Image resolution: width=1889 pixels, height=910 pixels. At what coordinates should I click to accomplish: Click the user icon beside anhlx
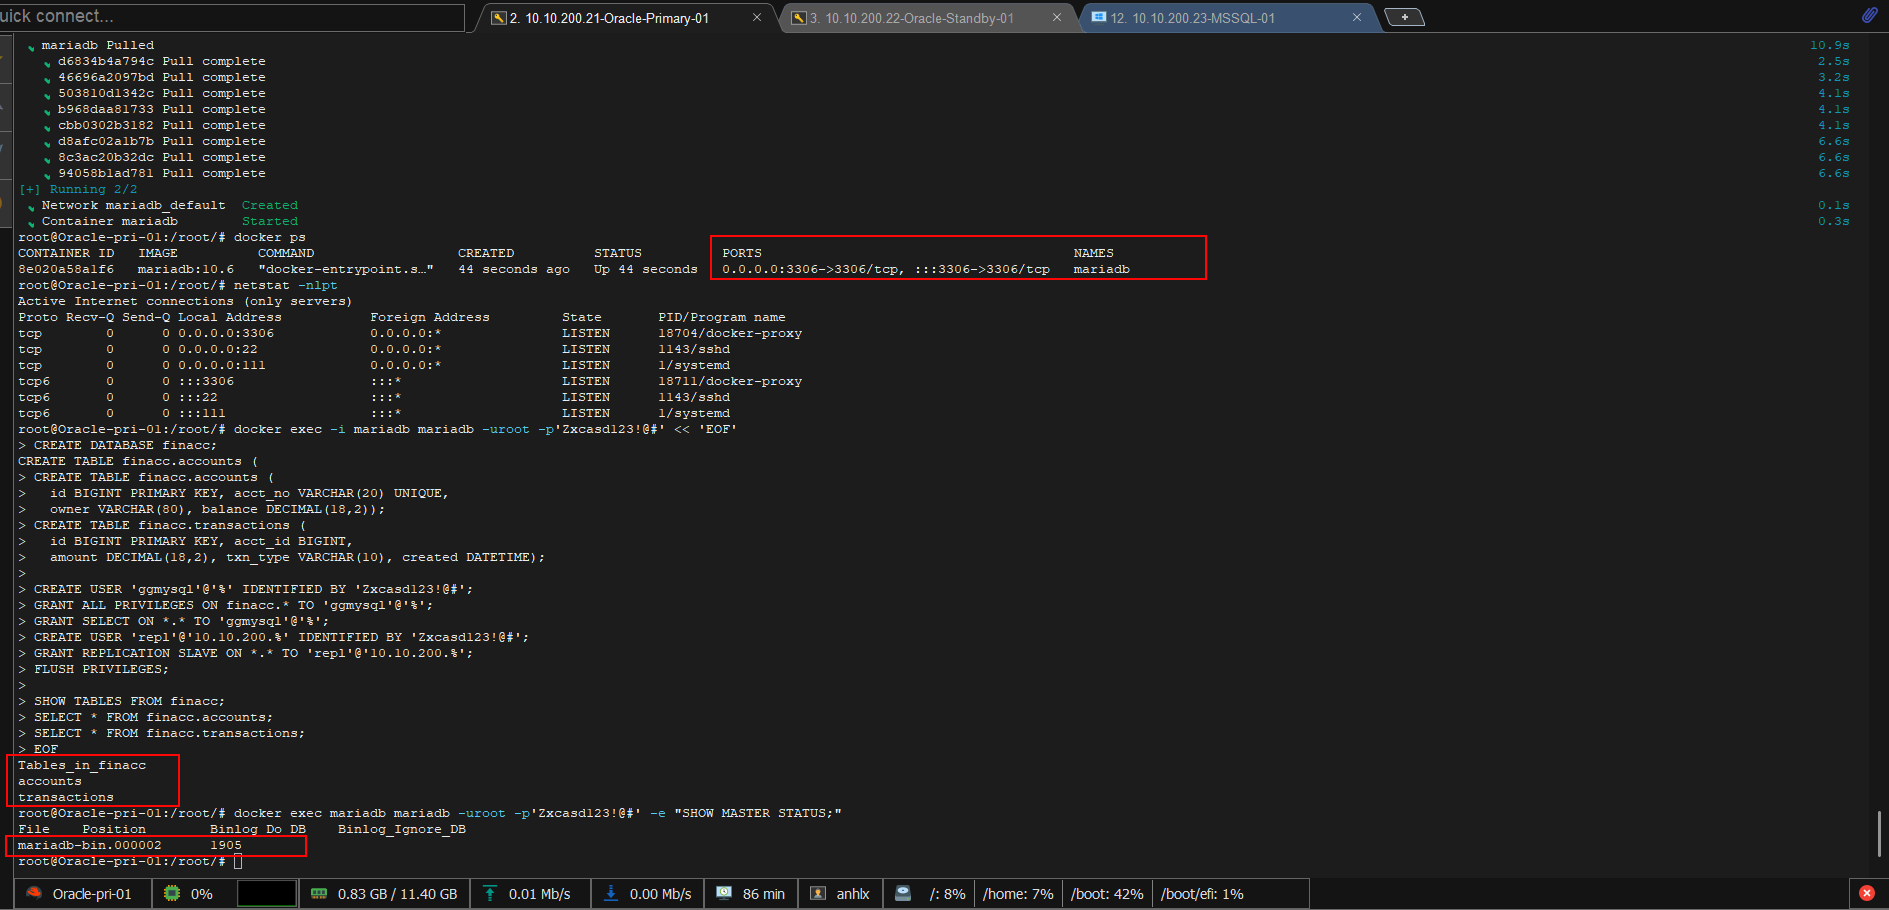[818, 893]
